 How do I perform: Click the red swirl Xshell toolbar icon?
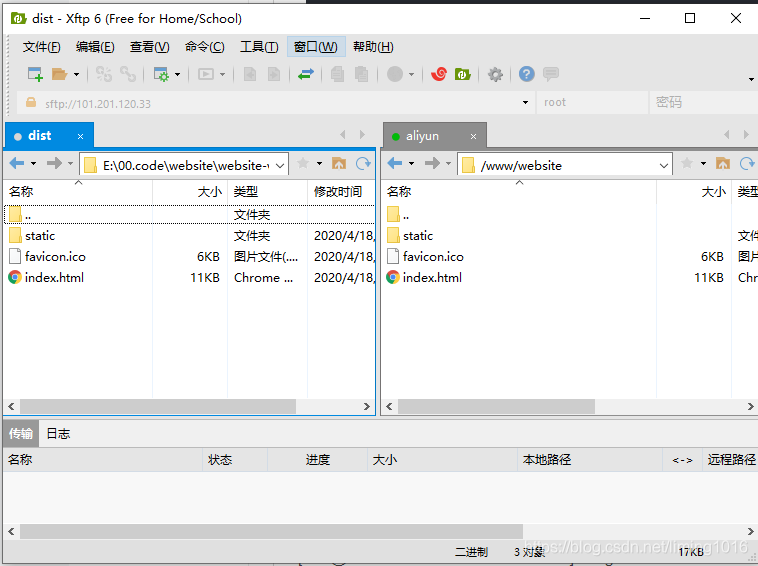pyautogui.click(x=438, y=74)
